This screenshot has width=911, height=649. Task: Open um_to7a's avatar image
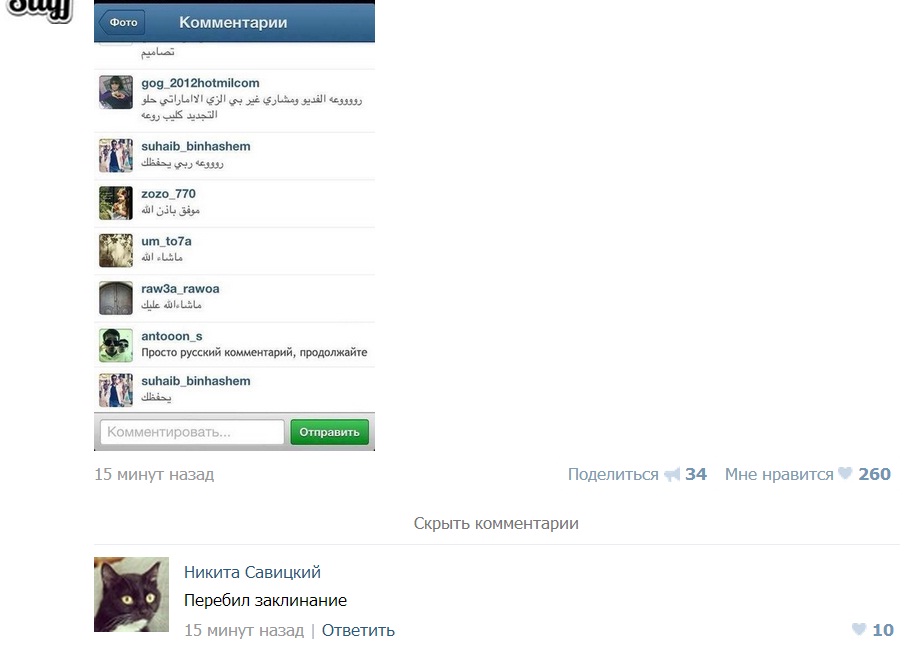[x=116, y=250]
